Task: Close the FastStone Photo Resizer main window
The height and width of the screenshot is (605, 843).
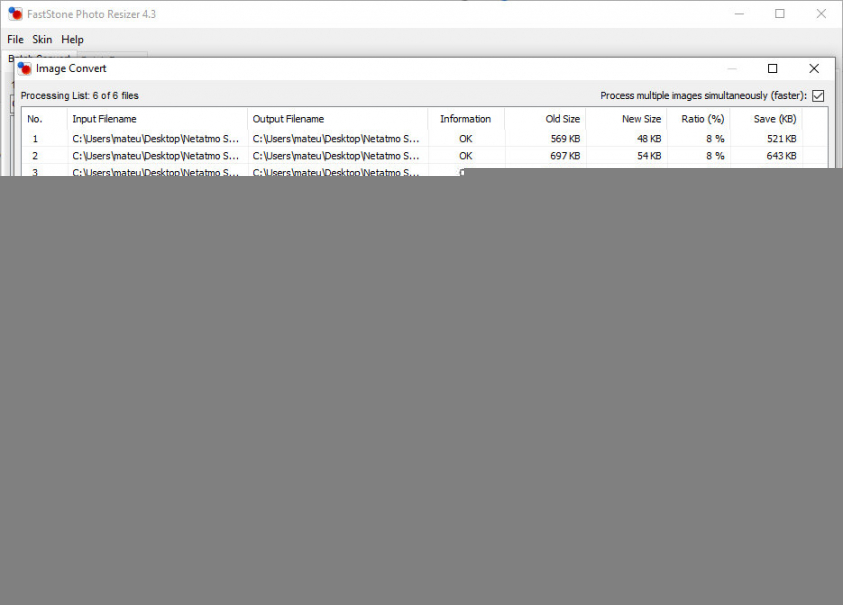Action: 820,14
